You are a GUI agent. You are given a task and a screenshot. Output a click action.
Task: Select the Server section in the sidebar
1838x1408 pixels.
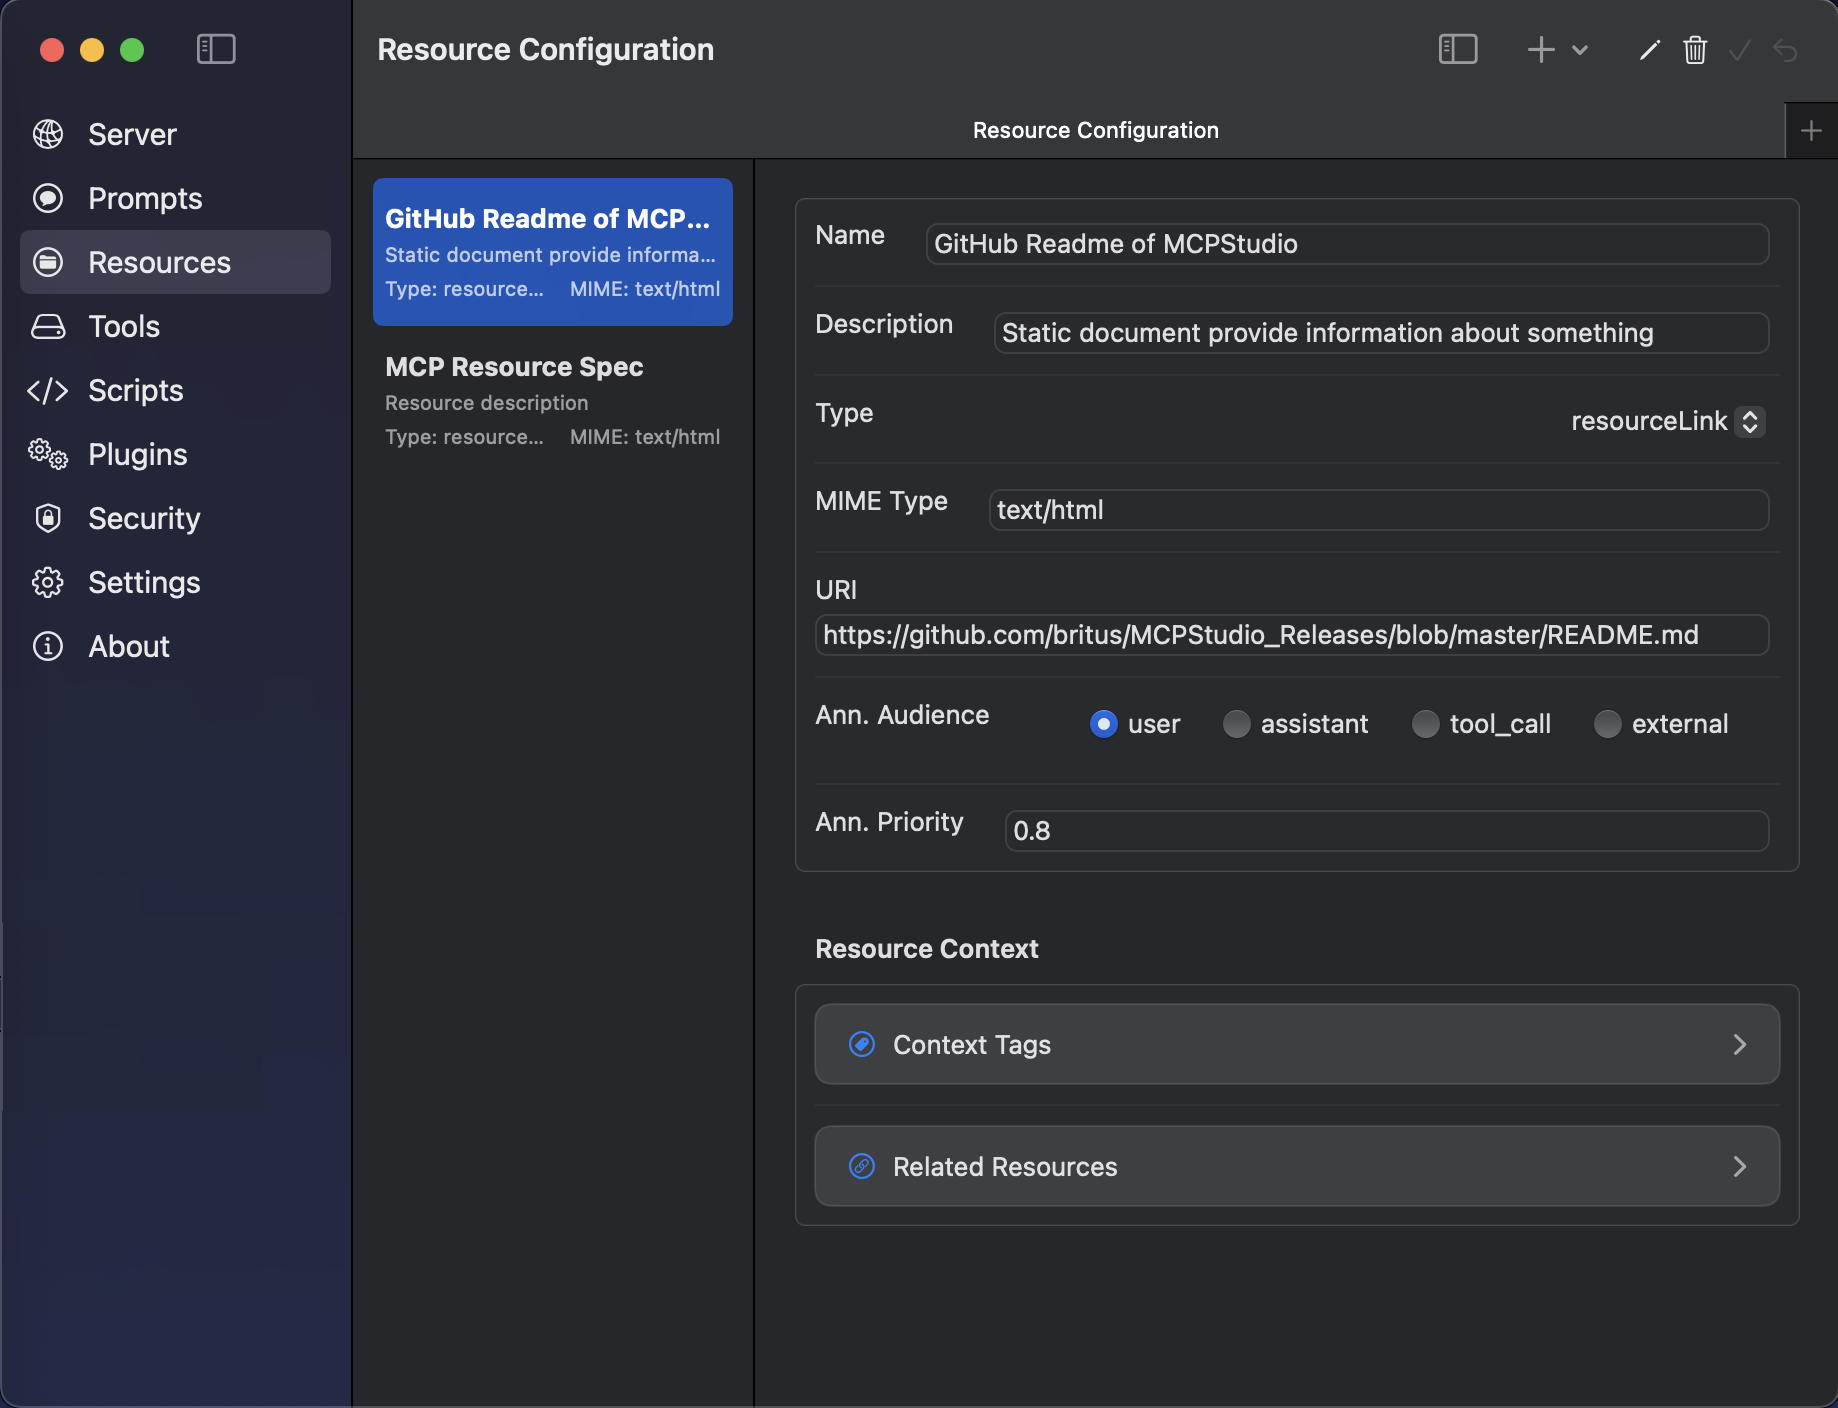(x=131, y=134)
